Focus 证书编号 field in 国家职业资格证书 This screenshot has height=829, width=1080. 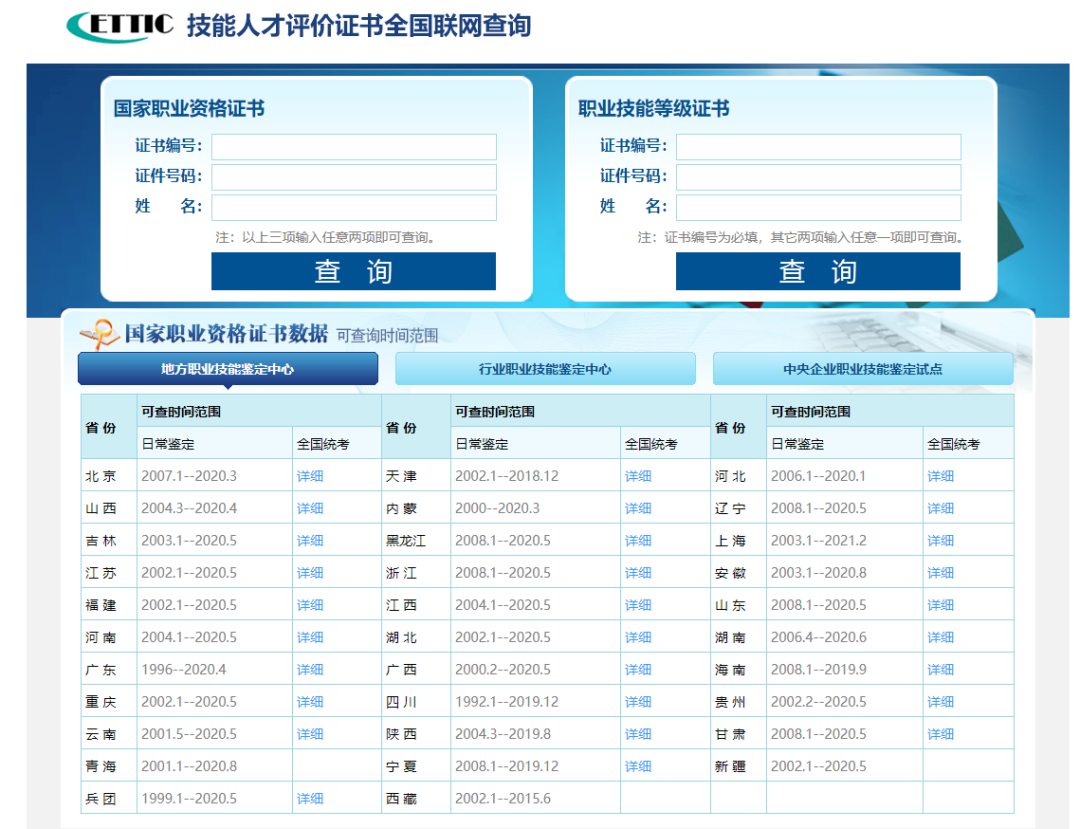[x=353, y=147]
